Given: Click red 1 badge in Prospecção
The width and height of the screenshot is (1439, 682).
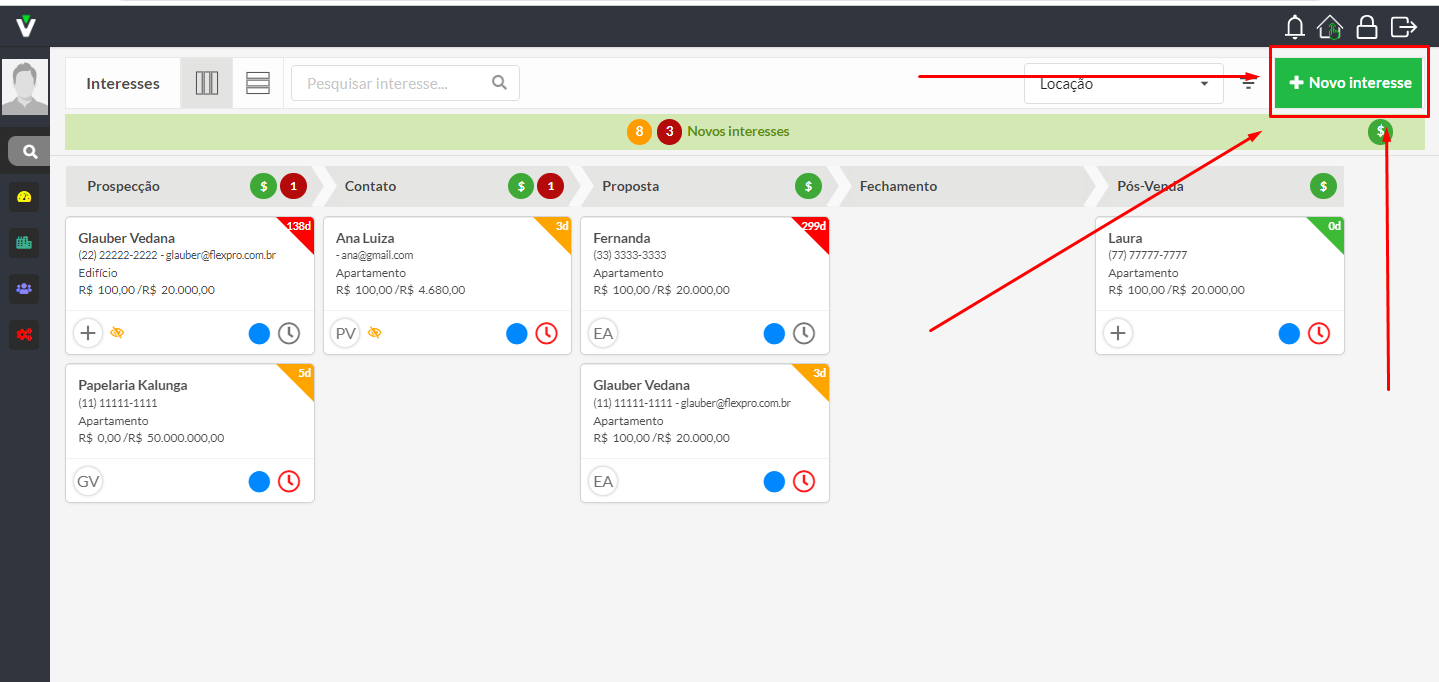Looking at the screenshot, I should (x=293, y=186).
